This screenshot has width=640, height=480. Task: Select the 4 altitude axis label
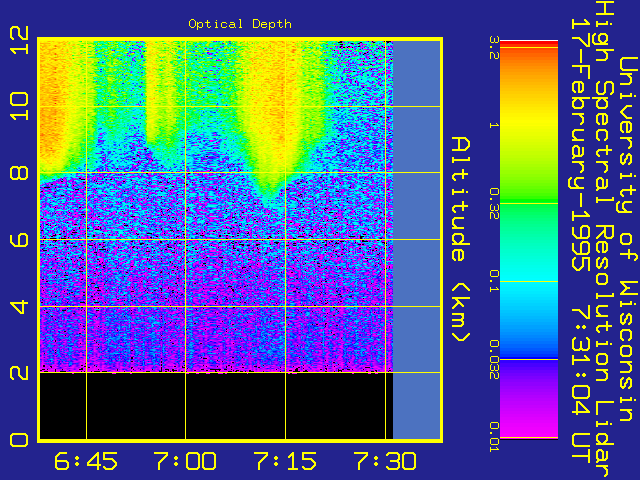pos(19,306)
